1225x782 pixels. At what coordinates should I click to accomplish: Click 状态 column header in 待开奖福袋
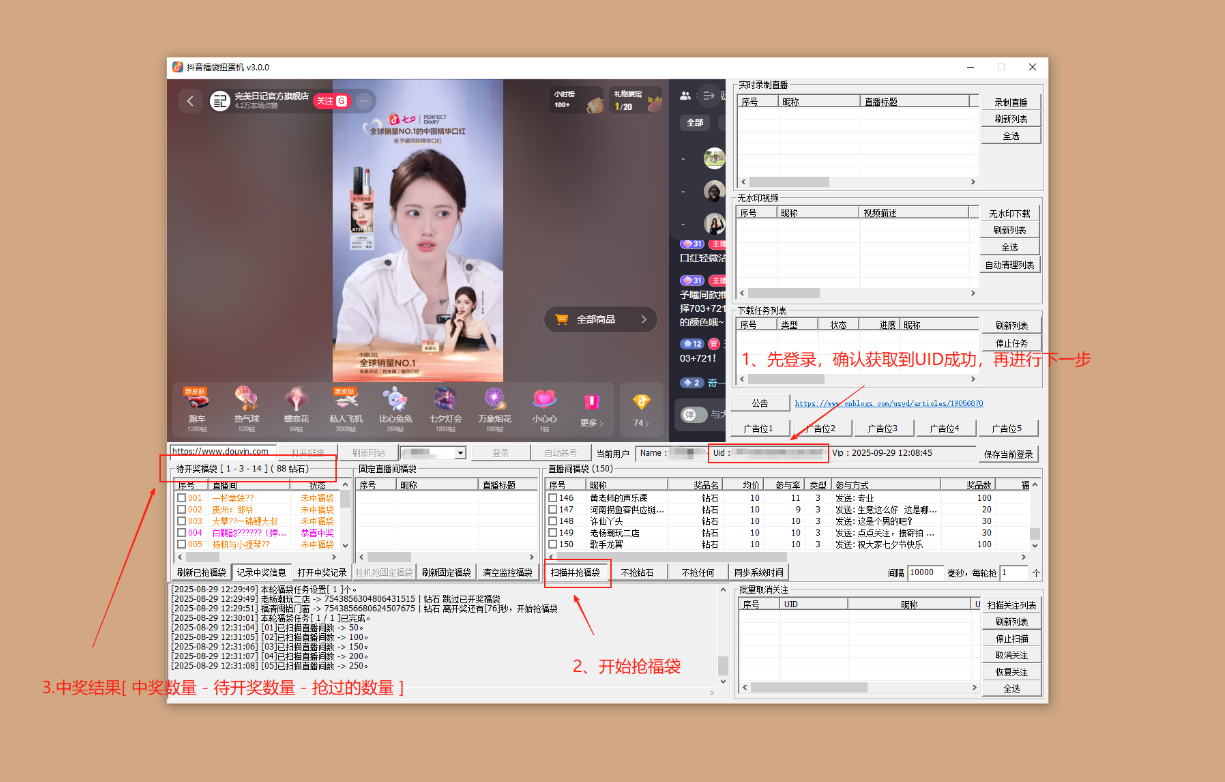pos(315,485)
